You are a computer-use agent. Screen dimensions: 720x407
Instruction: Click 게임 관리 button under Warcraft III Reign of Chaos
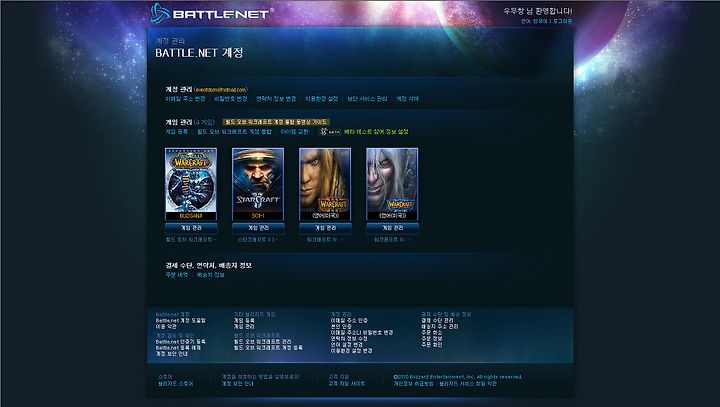coord(325,228)
